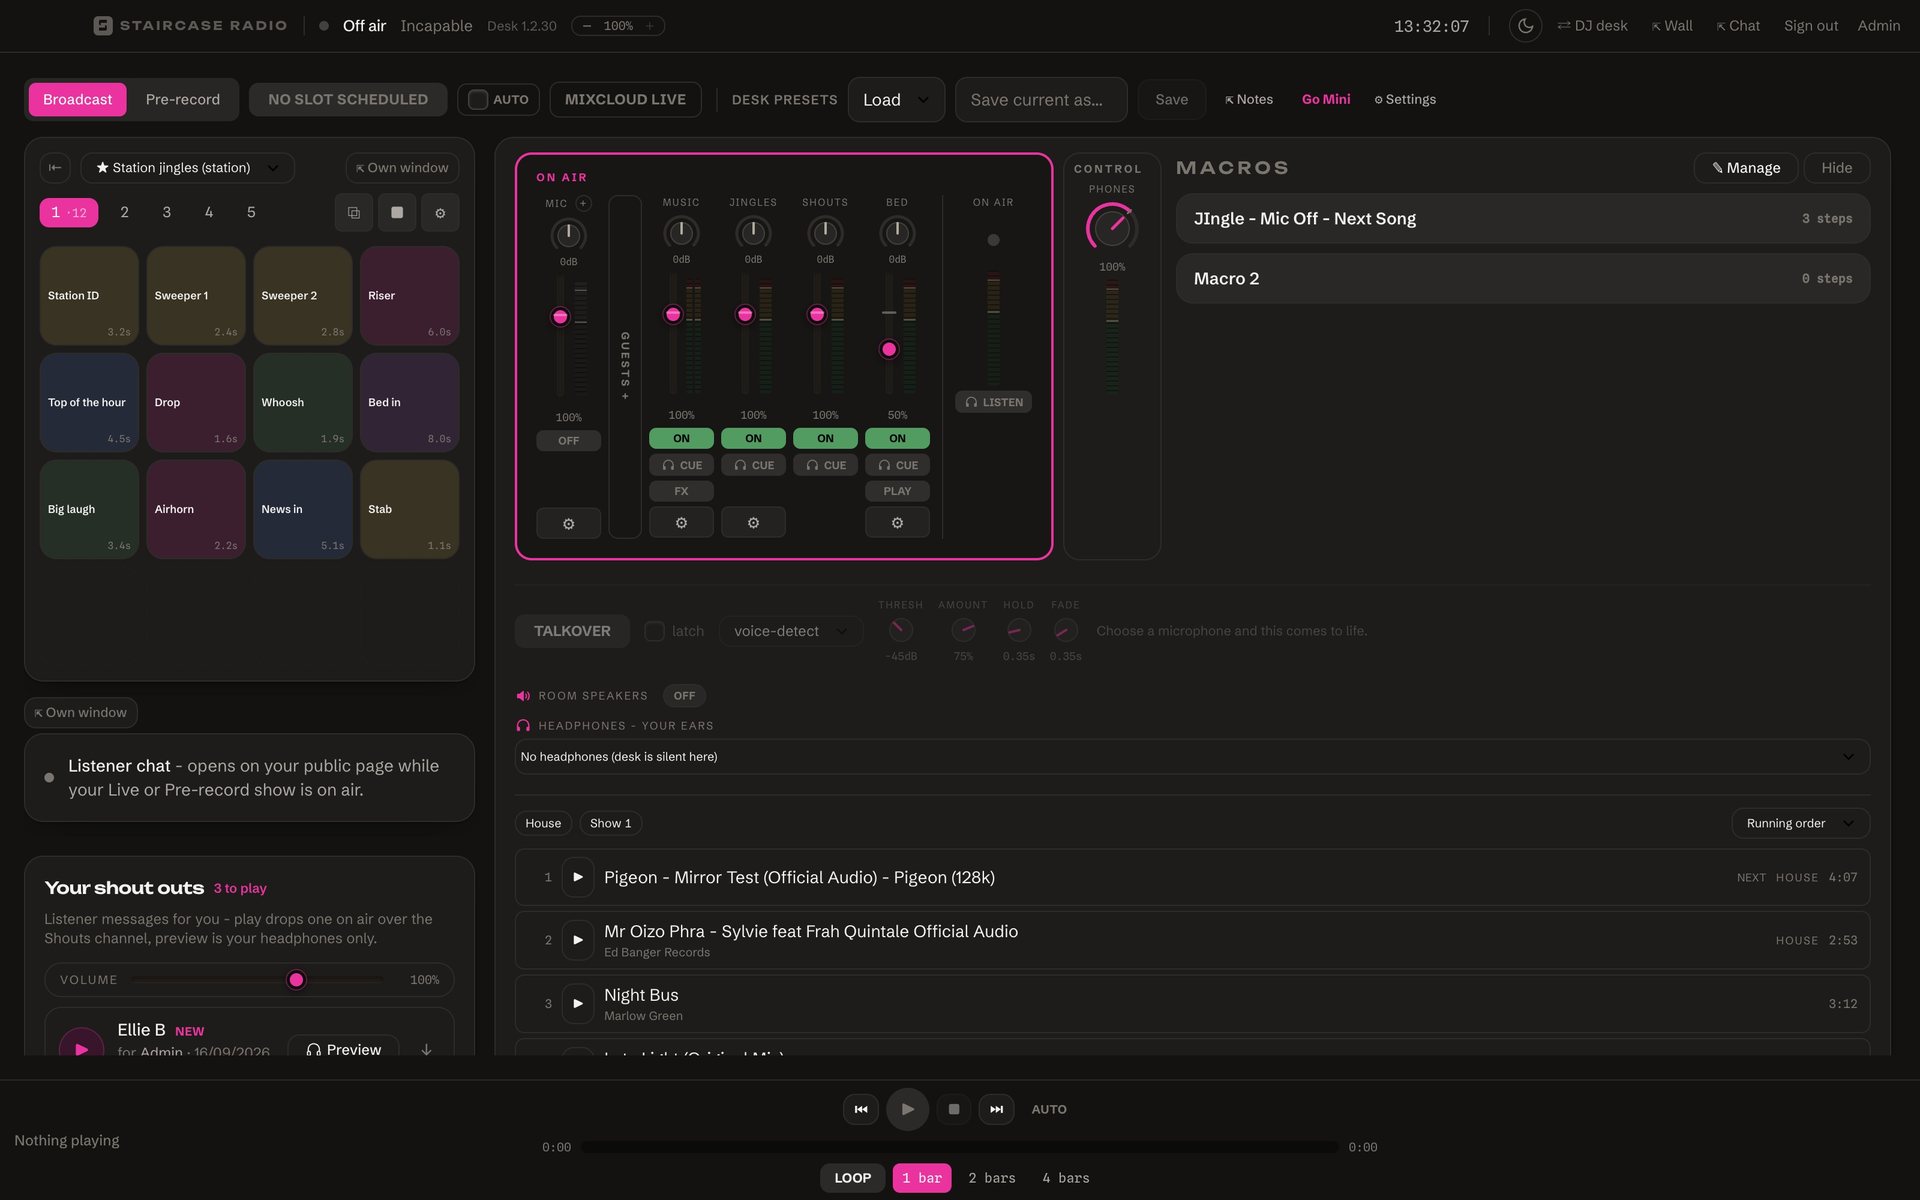
Task: Expand the GUESTS + strip
Action: coord(625,367)
